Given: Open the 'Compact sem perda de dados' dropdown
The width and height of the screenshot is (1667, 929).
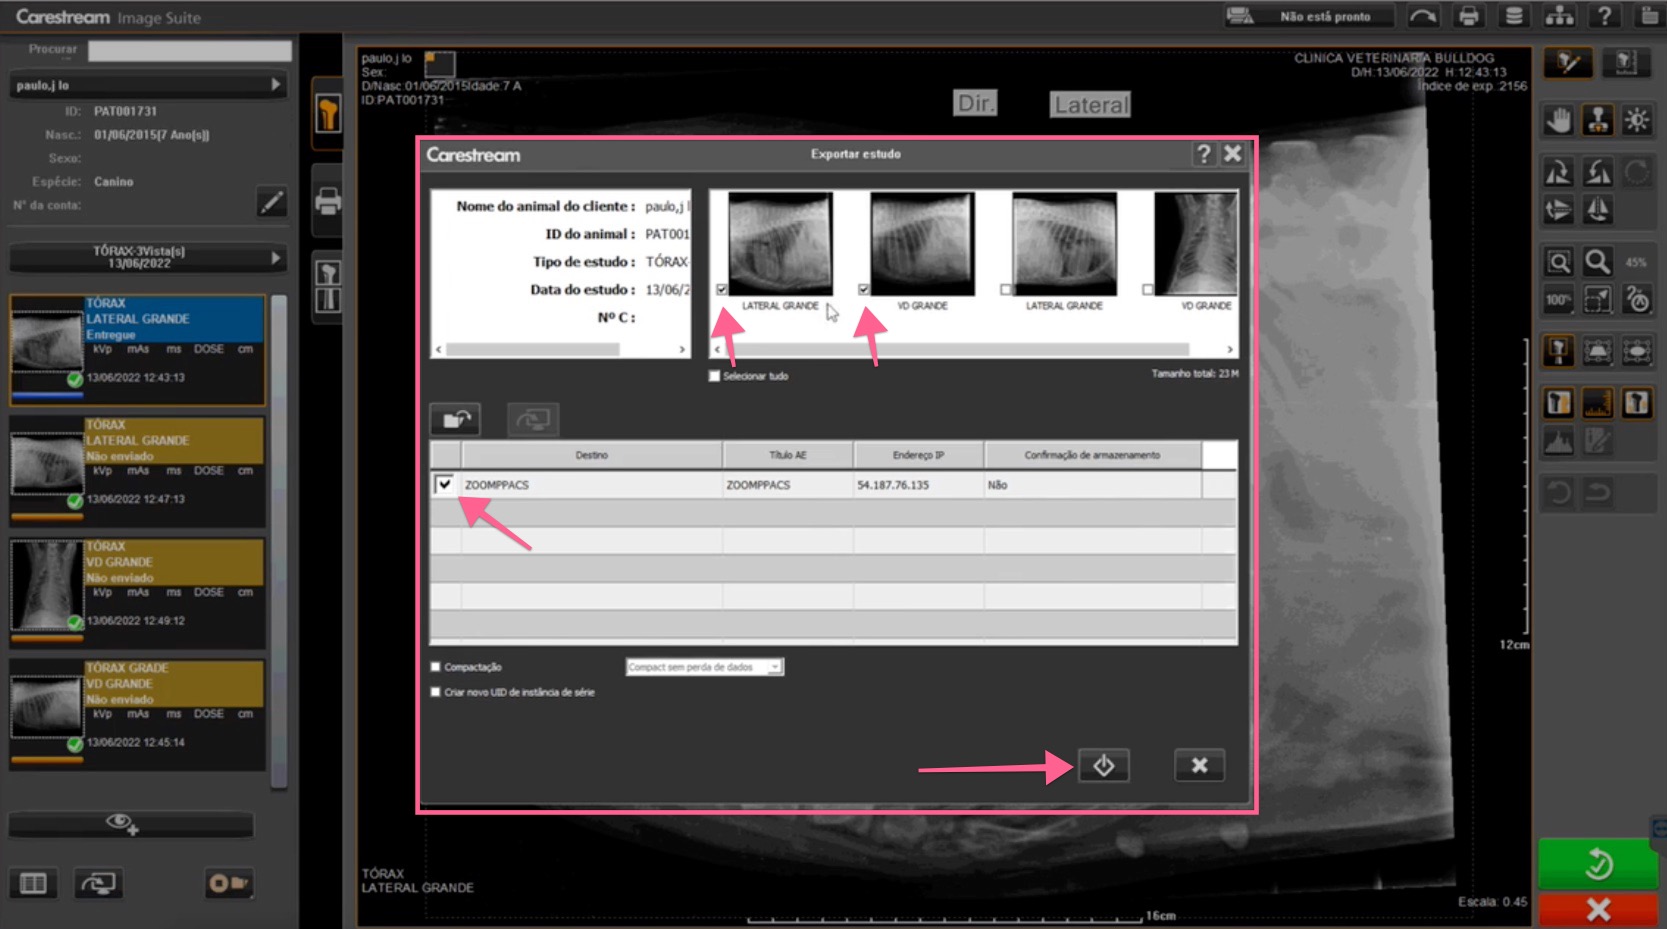Looking at the screenshot, I should pos(775,666).
